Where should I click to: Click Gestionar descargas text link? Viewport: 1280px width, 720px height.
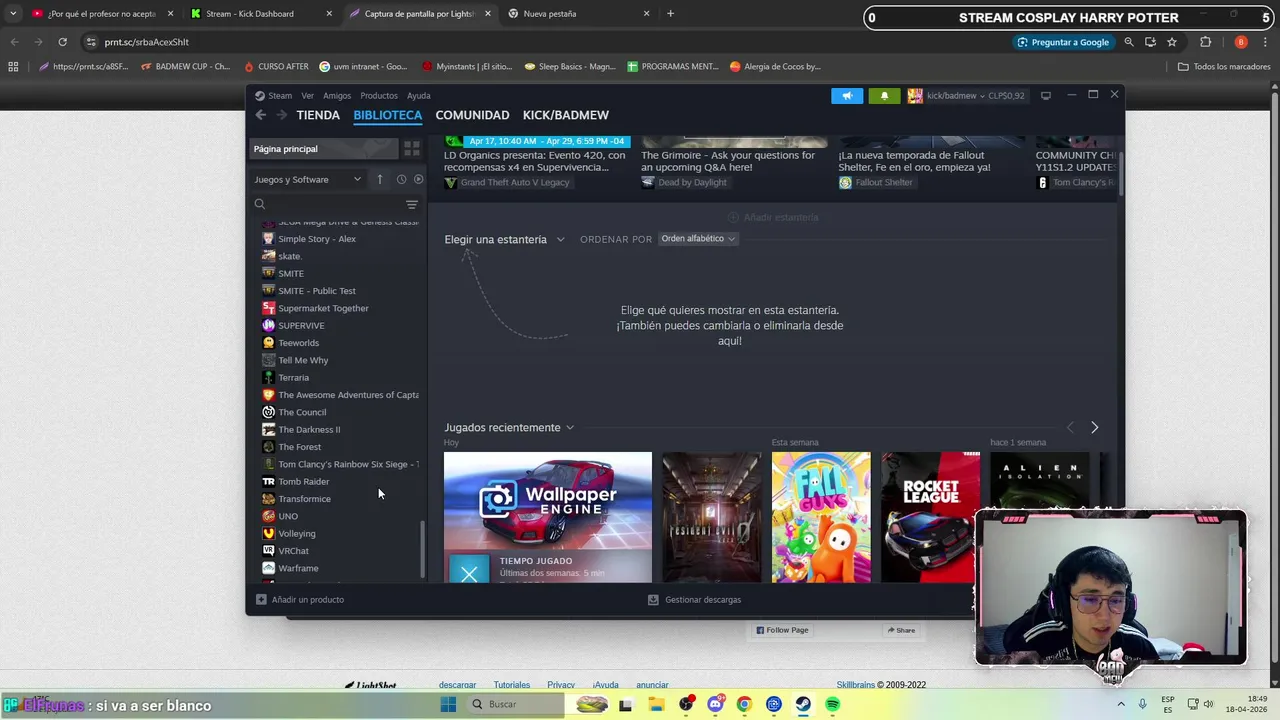click(703, 600)
